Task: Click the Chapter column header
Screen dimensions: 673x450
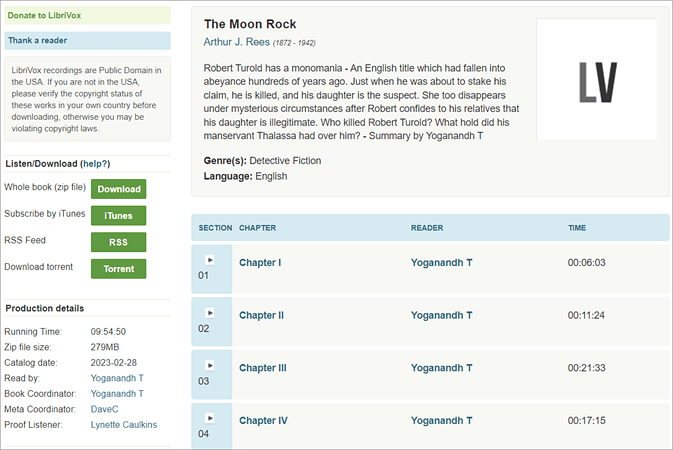Action: point(258,228)
